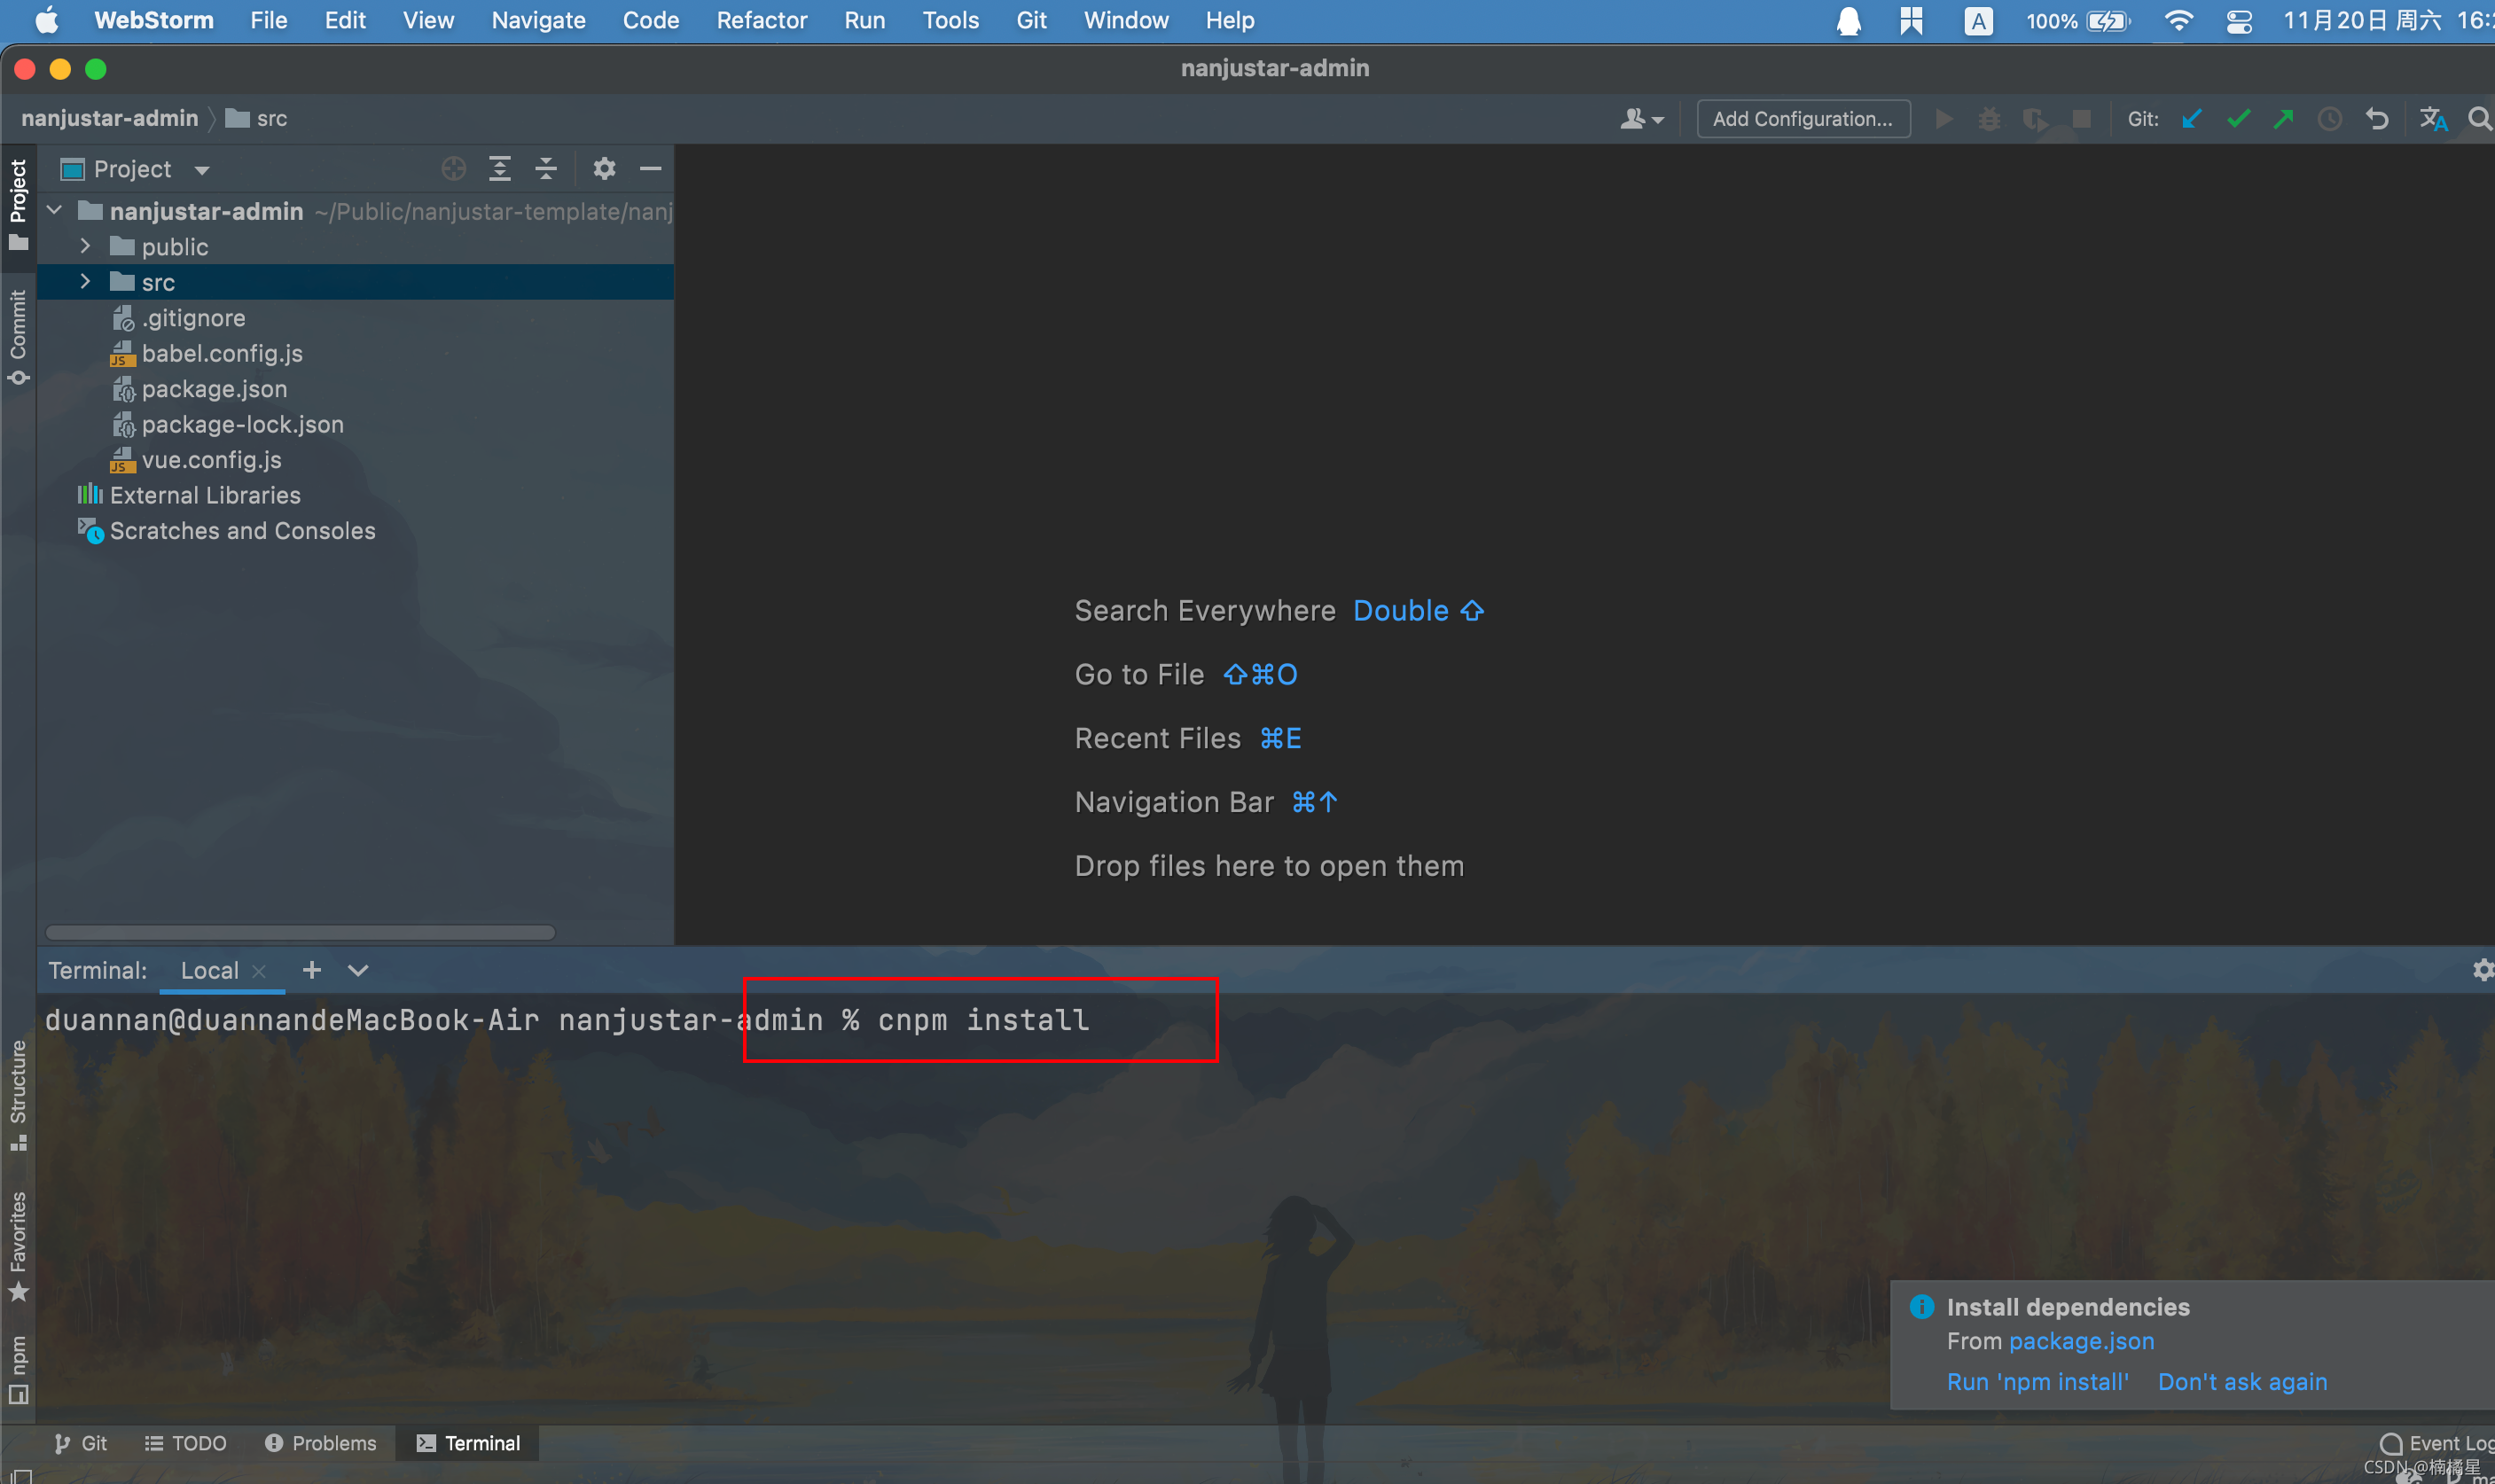Expand the src folder chevron
The image size is (2495, 1484).
[85, 282]
